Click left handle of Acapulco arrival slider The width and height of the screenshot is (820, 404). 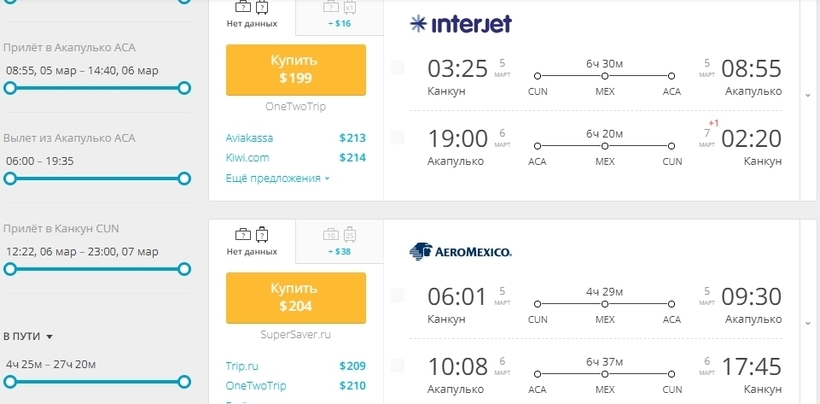10,88
